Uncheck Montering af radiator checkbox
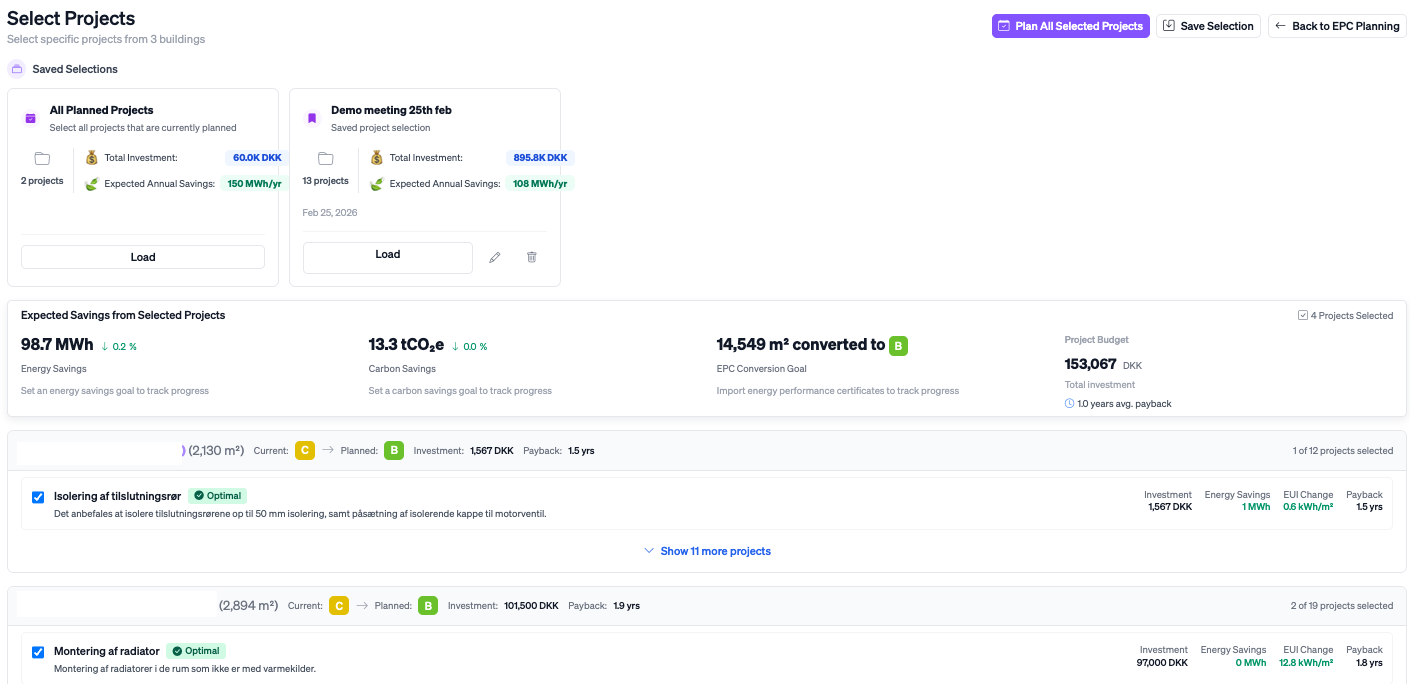1410x684 pixels. [x=38, y=652]
